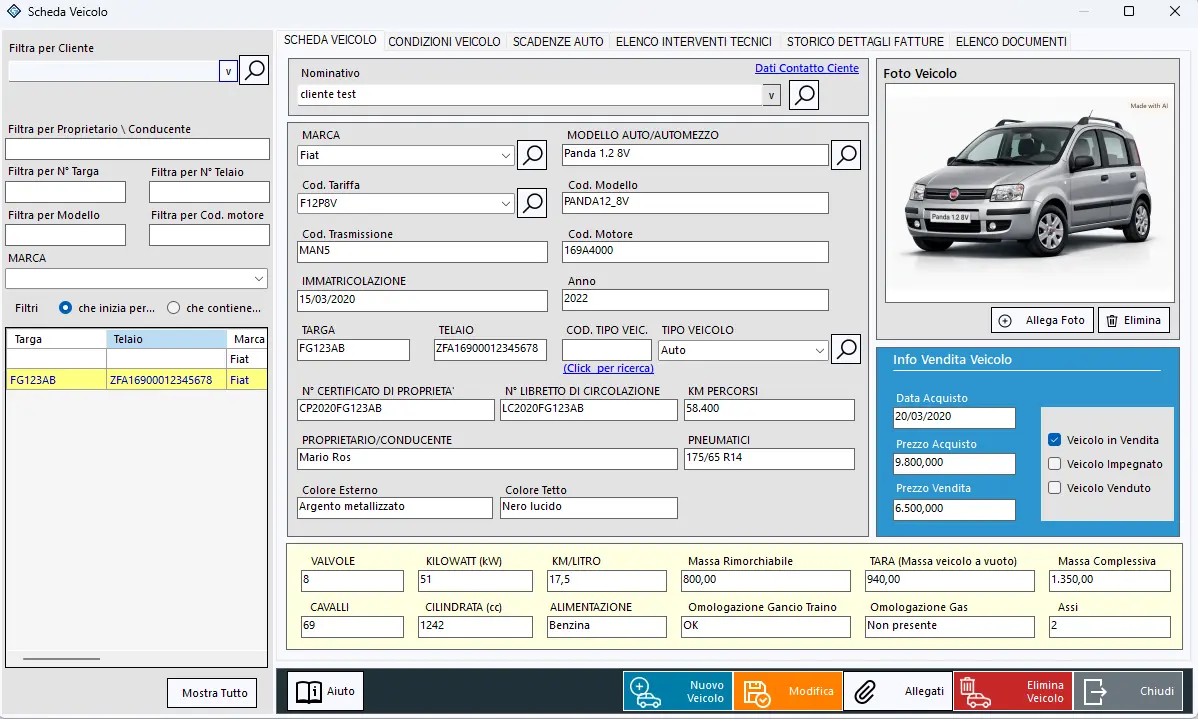Image resolution: width=1198 pixels, height=719 pixels.
Task: Expand Cod. Tariffa F12P8V dropdown
Action: [x=505, y=203]
